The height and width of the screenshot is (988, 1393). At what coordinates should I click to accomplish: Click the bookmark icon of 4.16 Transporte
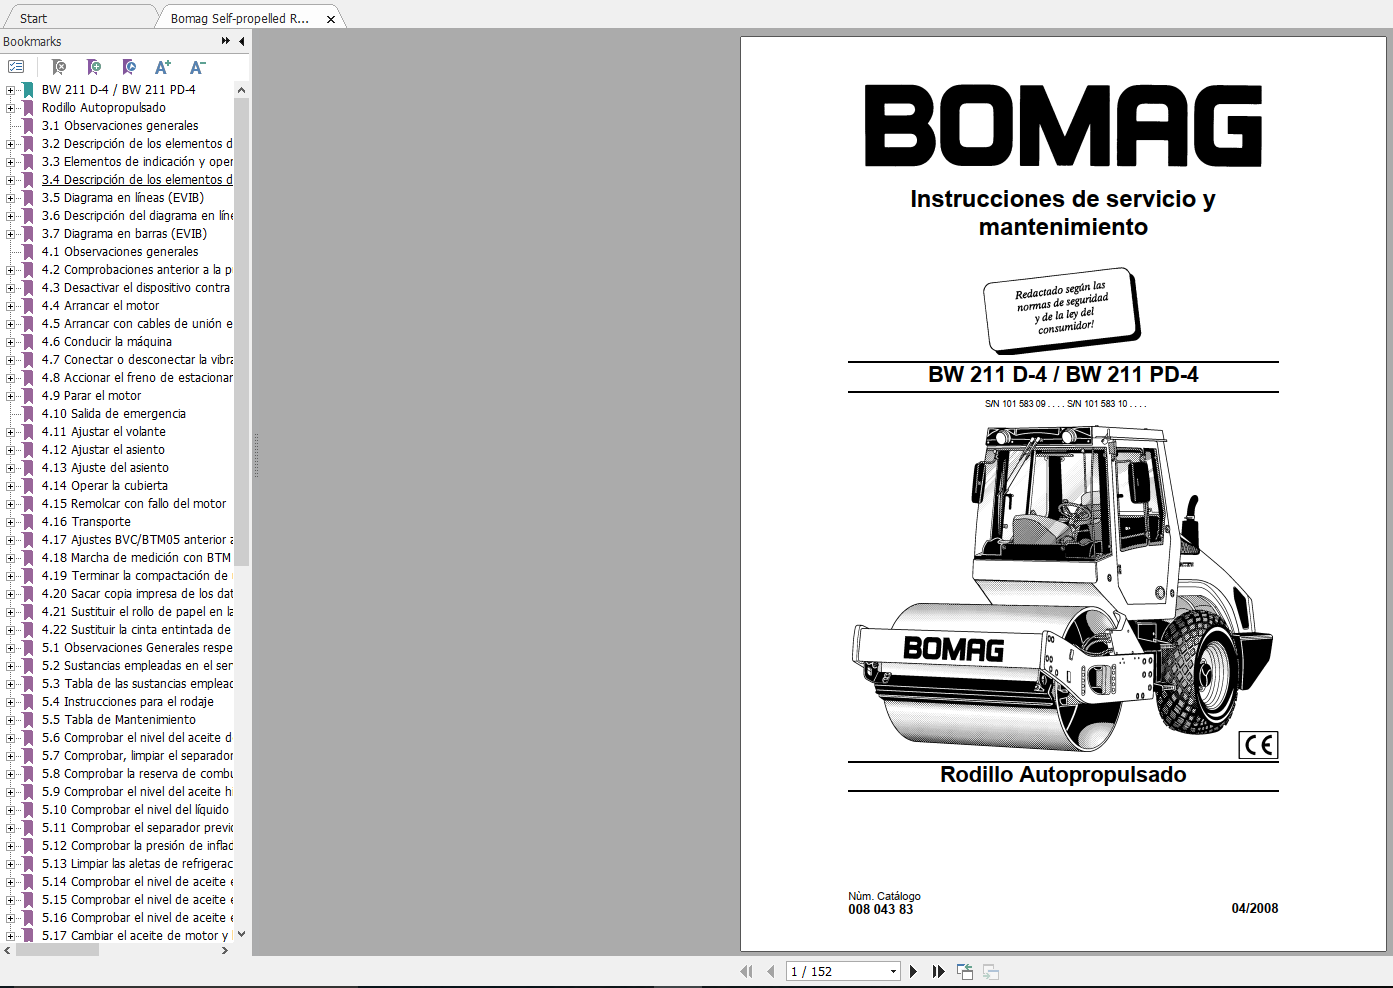coord(28,521)
